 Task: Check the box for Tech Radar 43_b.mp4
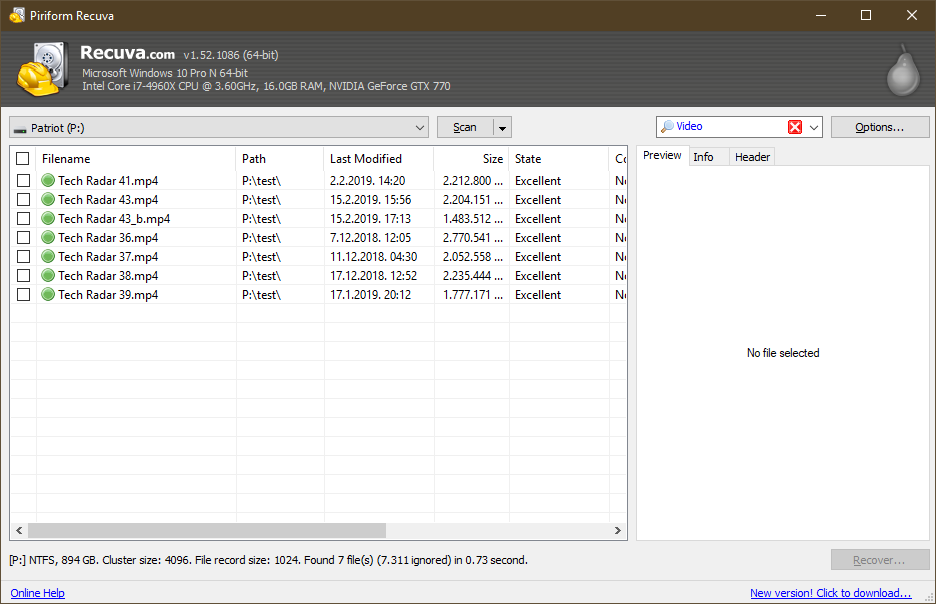click(x=23, y=218)
